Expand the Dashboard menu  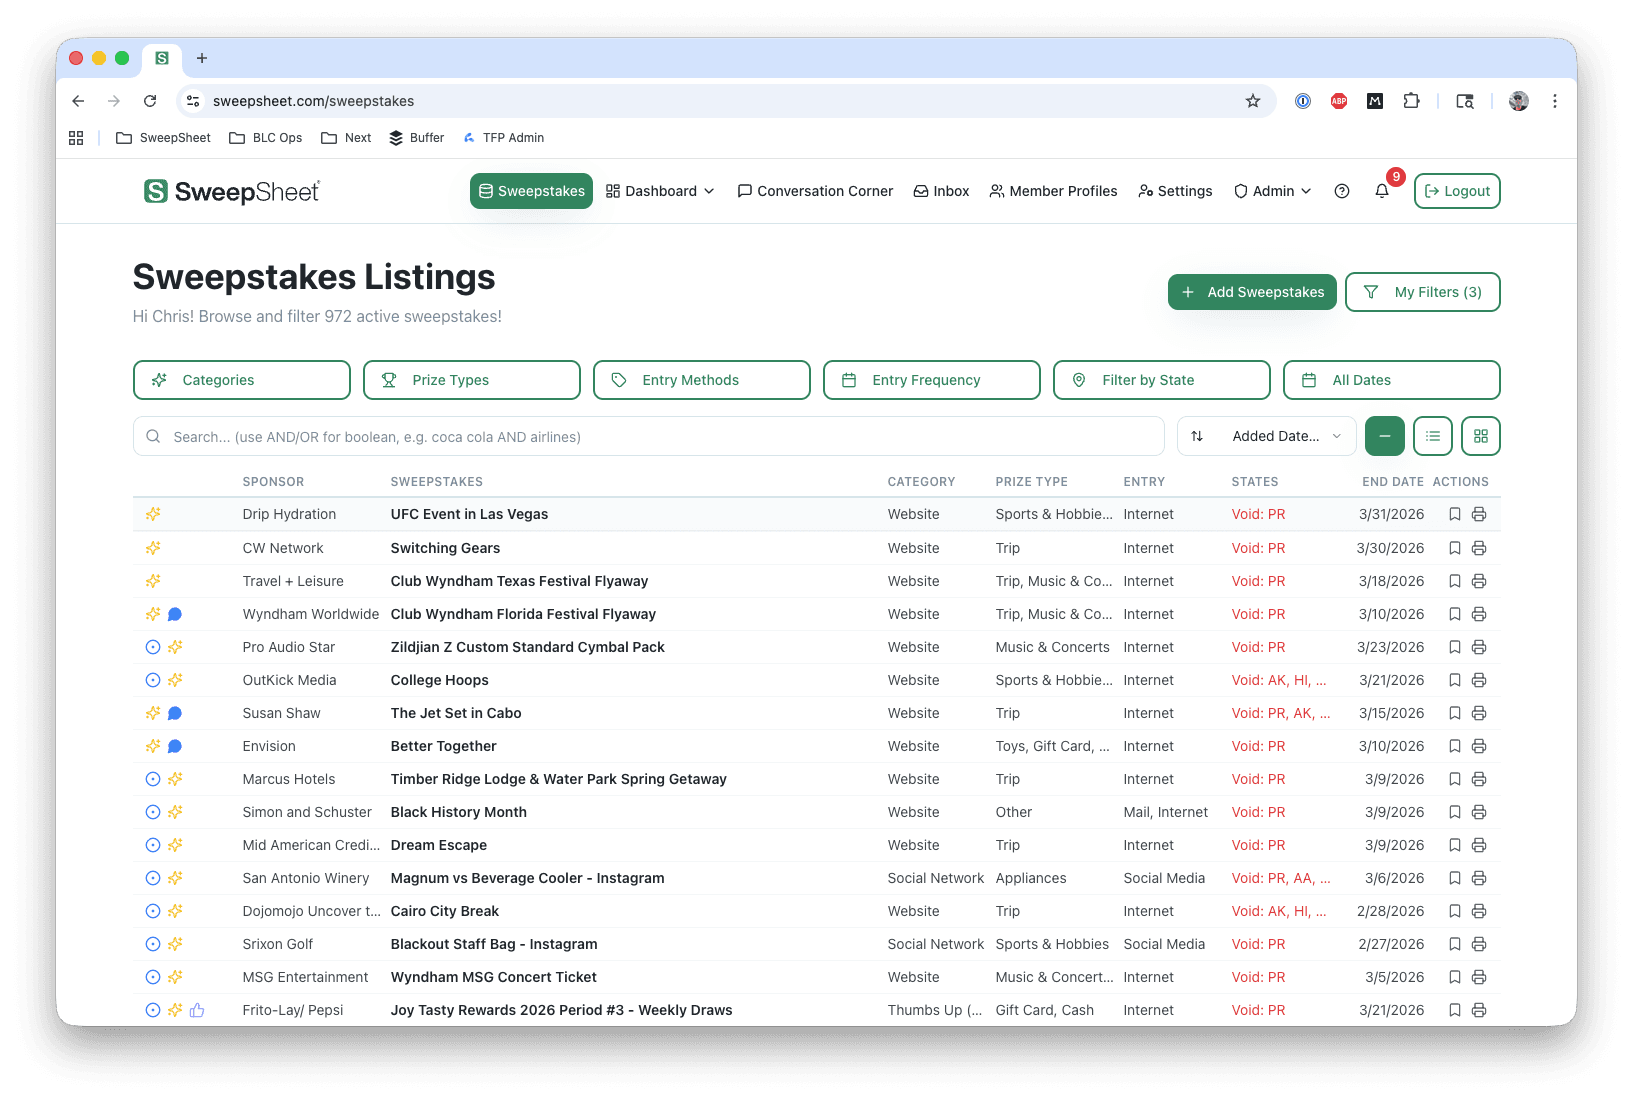click(x=660, y=191)
